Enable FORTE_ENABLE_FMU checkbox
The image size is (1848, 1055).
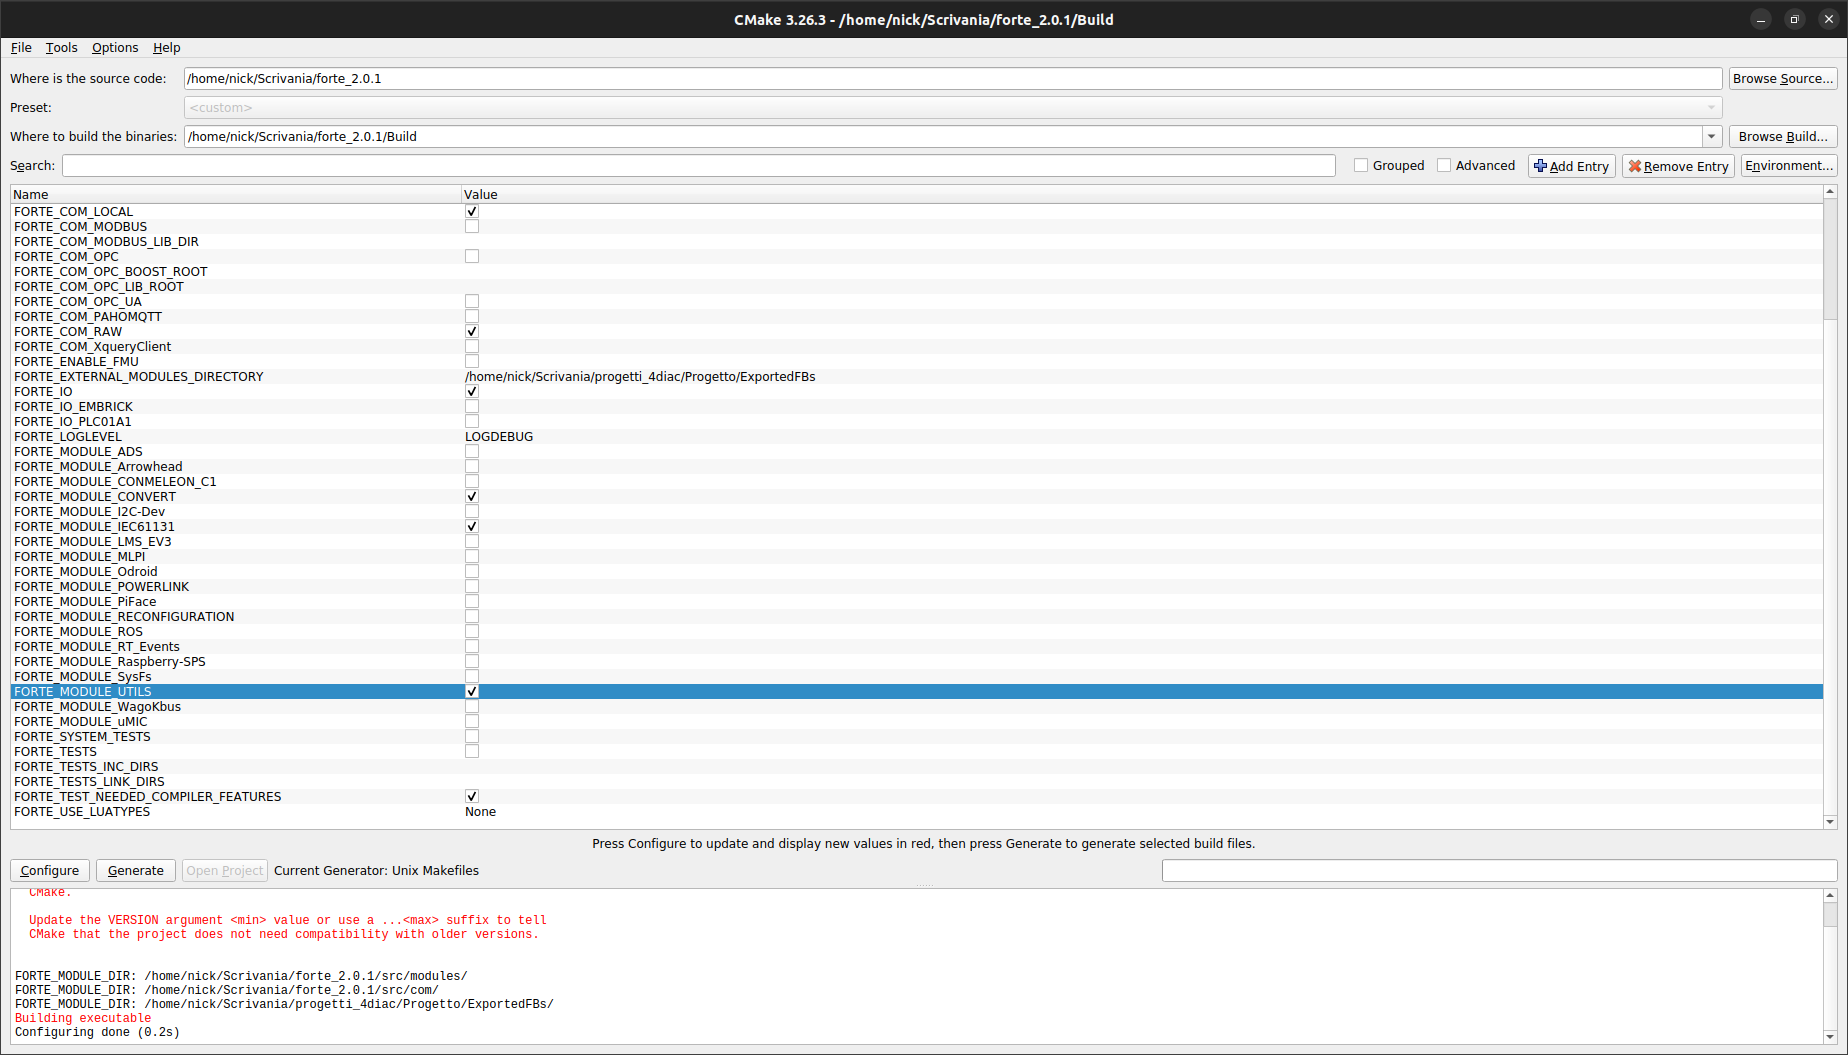[472, 361]
